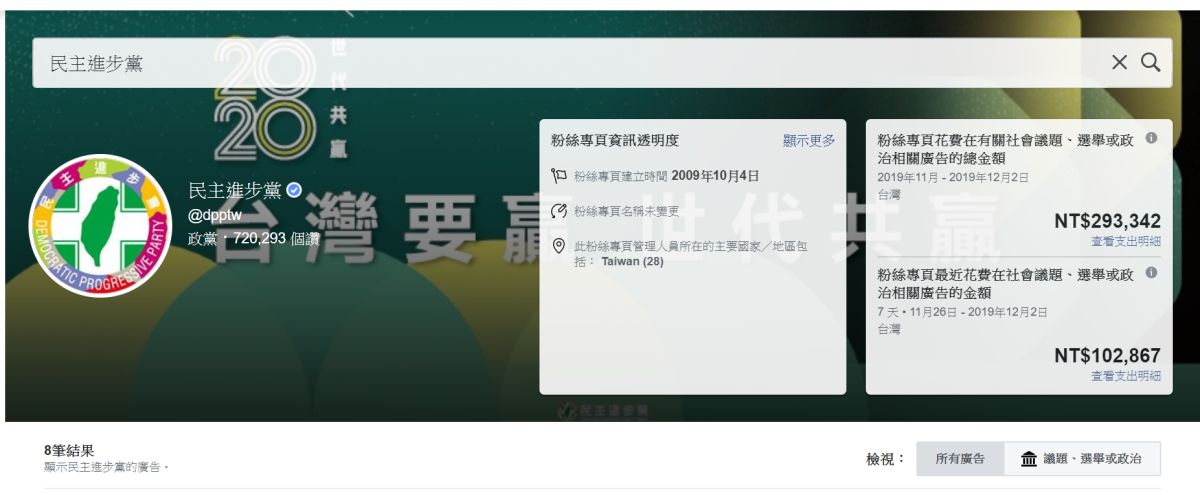The height and width of the screenshot is (495, 1200).
Task: Open the 民主進步黨 page name link
Action: (x=235, y=191)
